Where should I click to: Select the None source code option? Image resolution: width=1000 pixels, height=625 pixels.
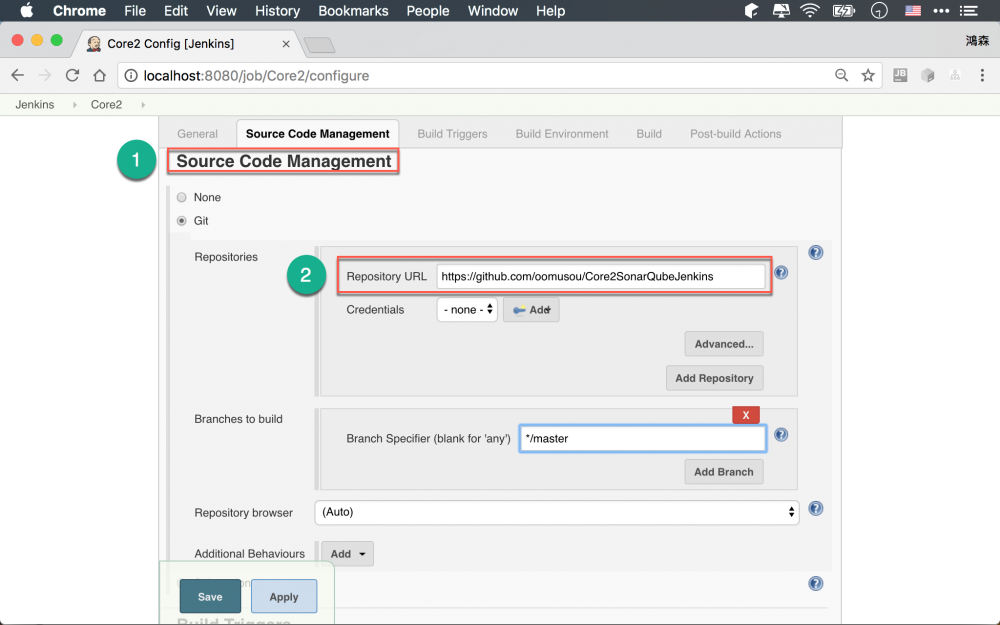[x=181, y=197]
